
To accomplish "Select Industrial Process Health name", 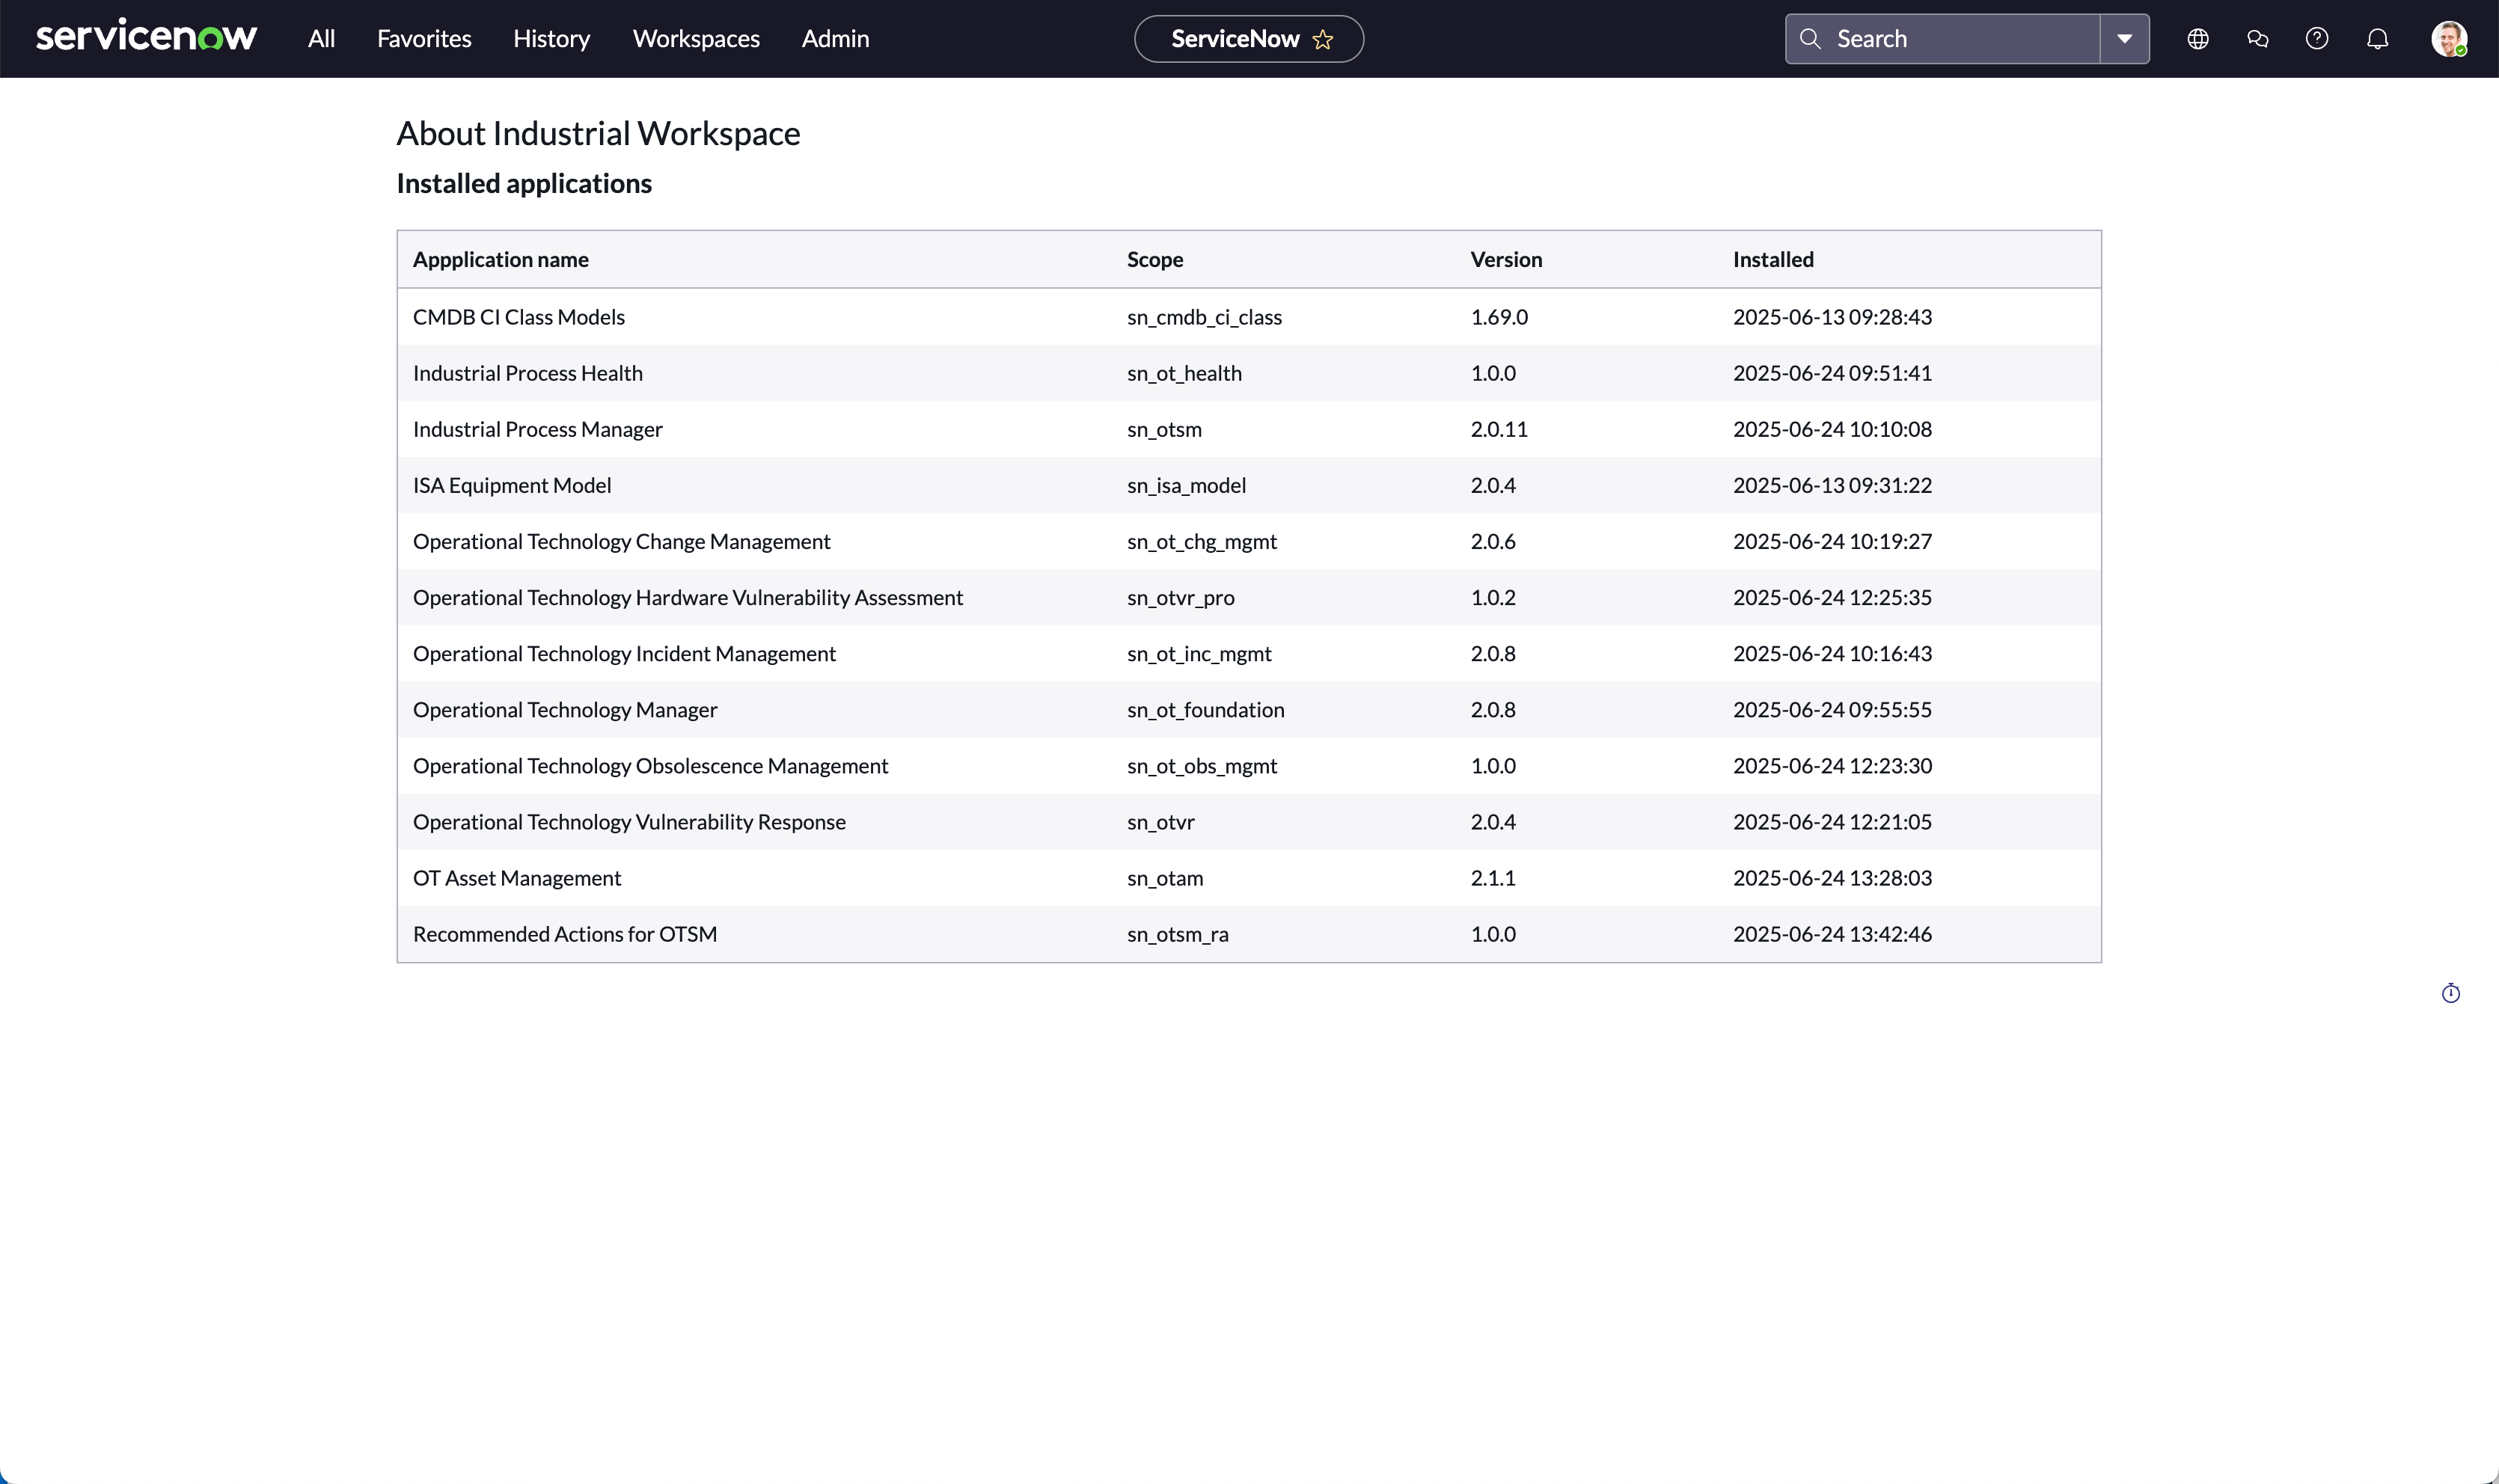I will tap(528, 373).
